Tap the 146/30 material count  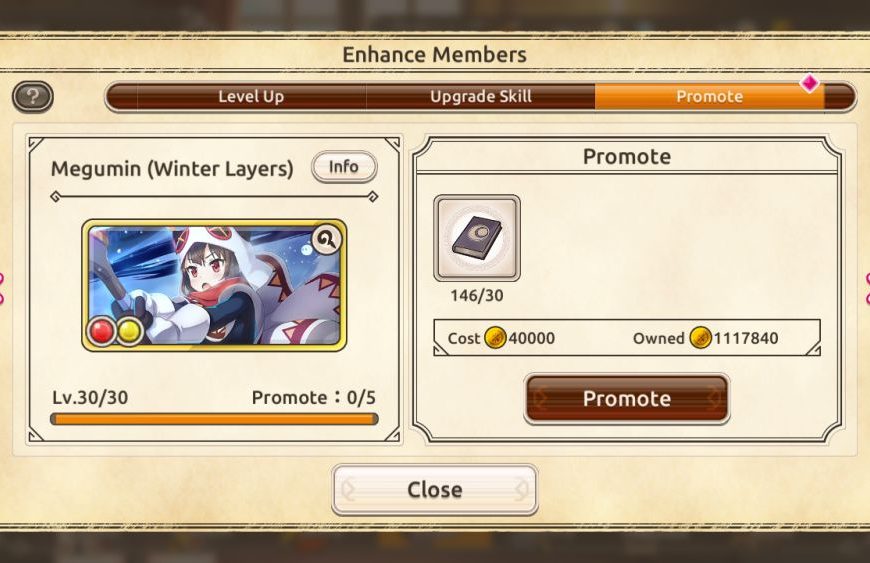coord(477,296)
